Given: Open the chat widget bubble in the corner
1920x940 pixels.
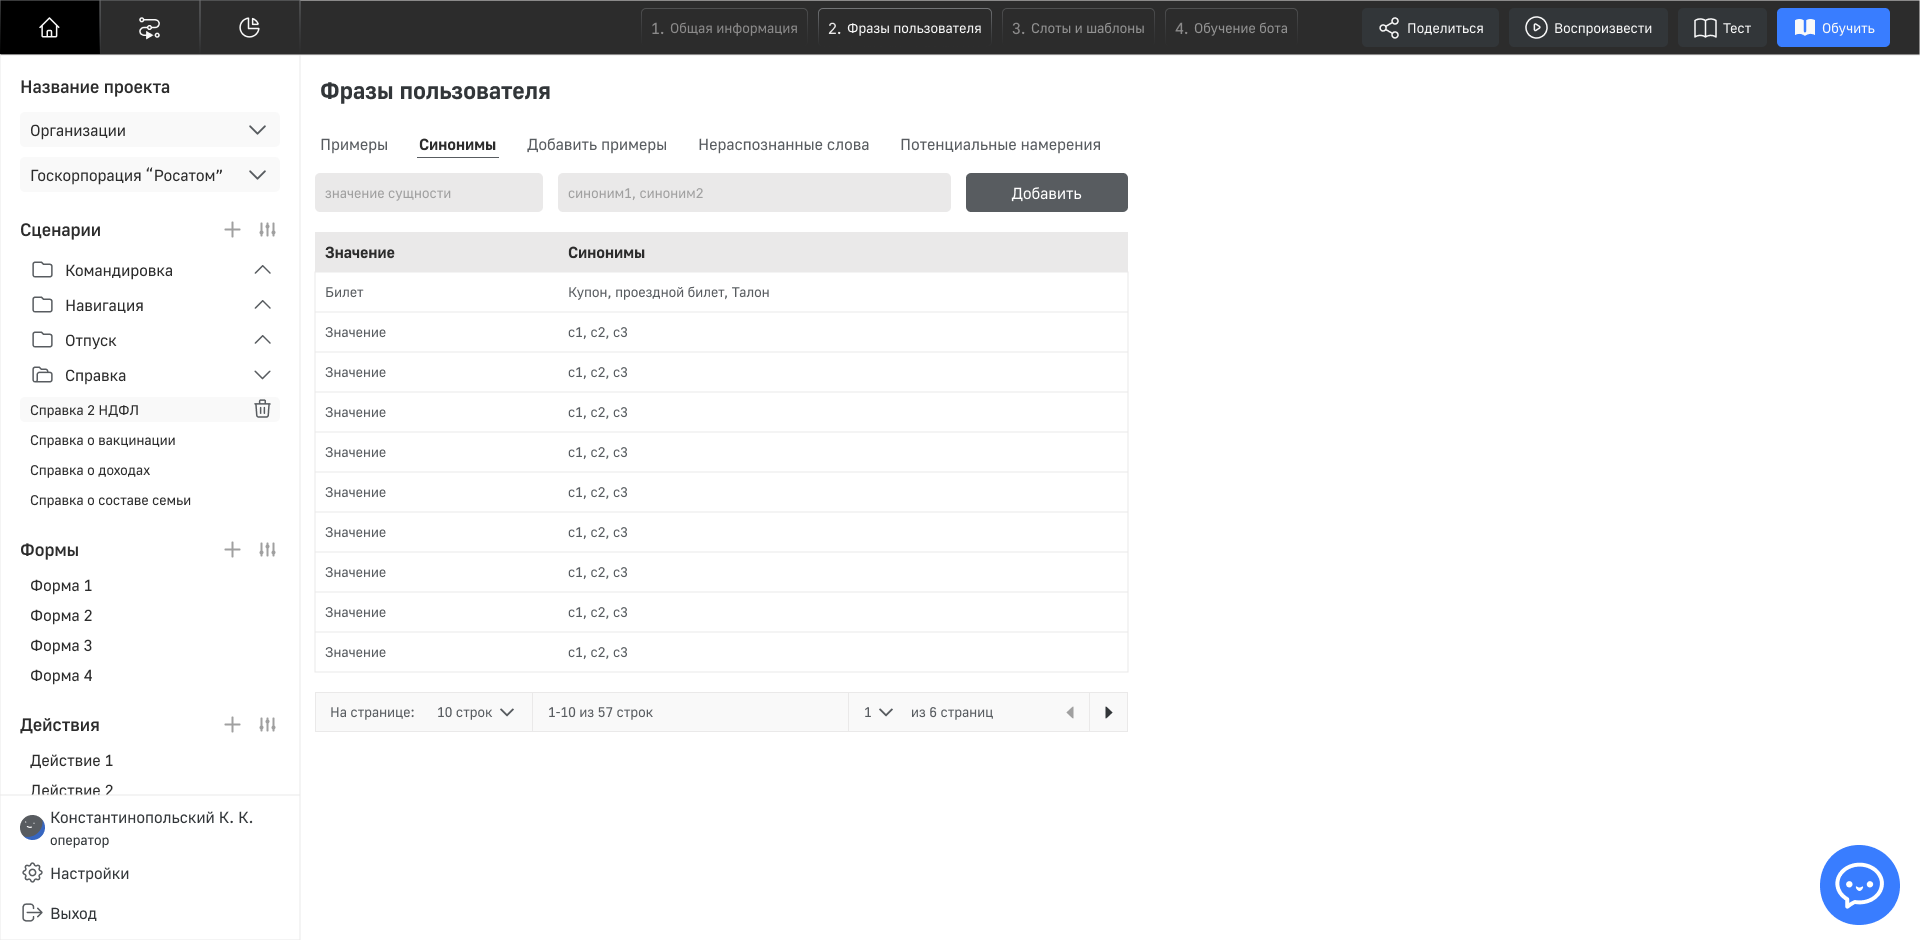Looking at the screenshot, I should click(1859, 885).
